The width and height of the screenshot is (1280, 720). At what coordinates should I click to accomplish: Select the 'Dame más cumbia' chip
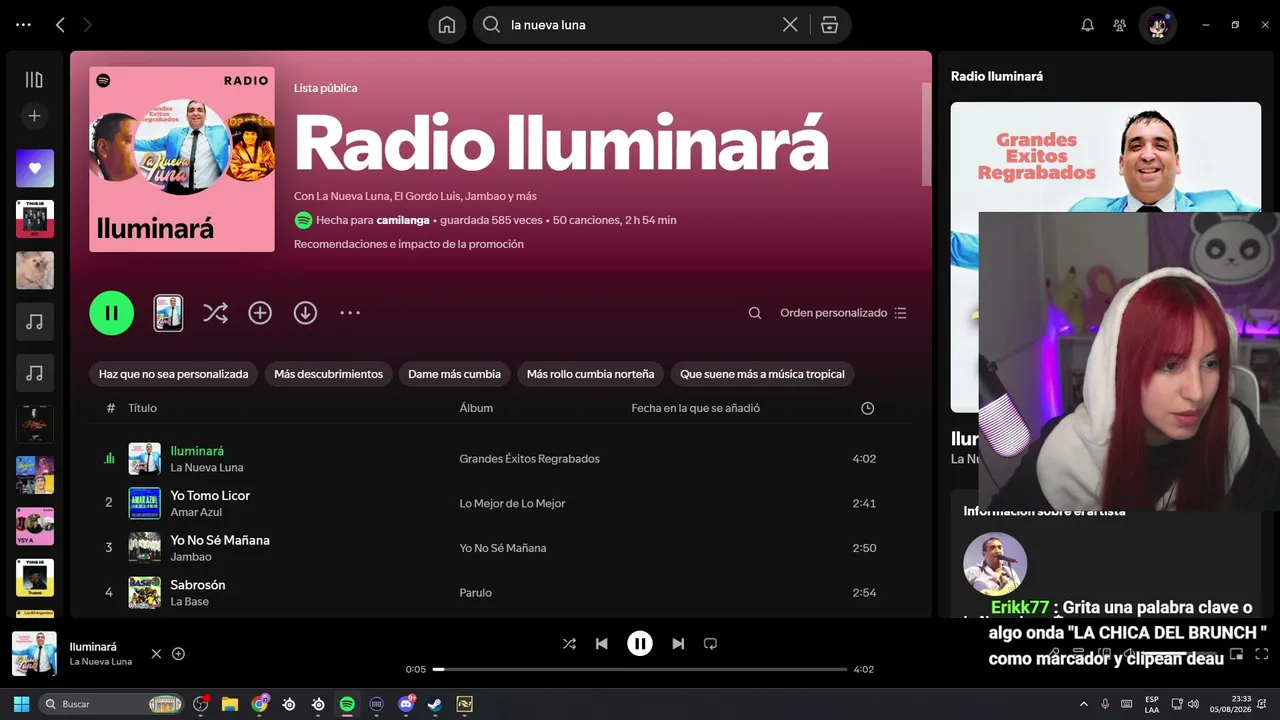pyautogui.click(x=455, y=374)
